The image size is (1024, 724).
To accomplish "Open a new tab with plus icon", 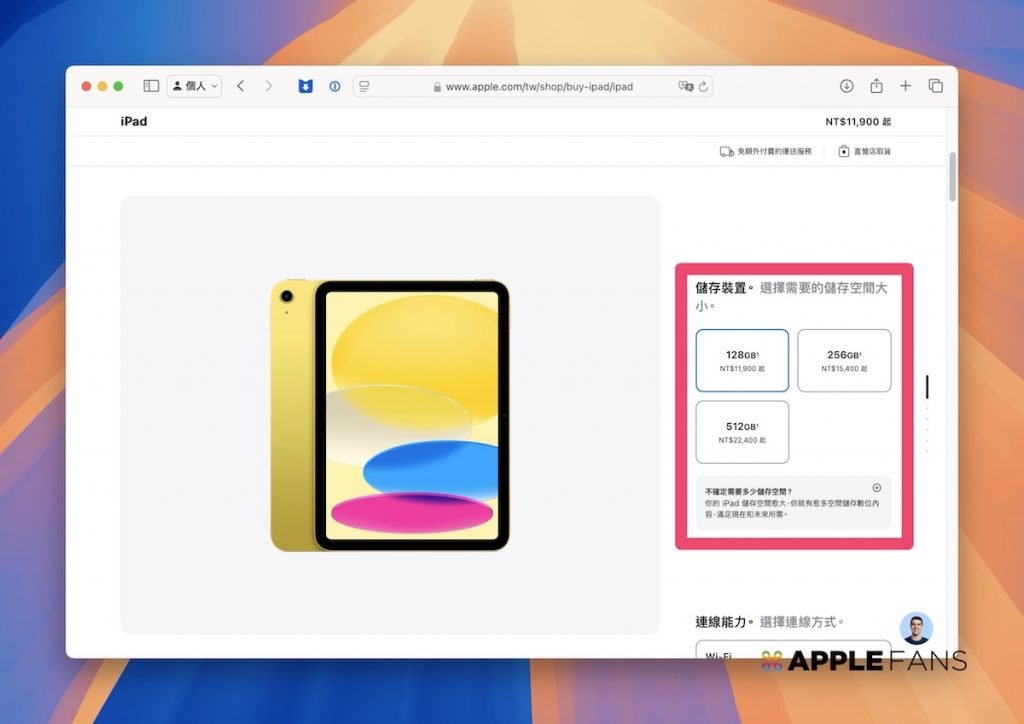I will [x=905, y=86].
